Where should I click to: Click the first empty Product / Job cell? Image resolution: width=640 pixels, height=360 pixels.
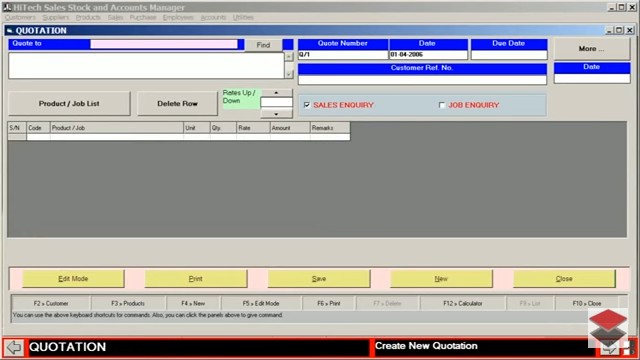117,137
